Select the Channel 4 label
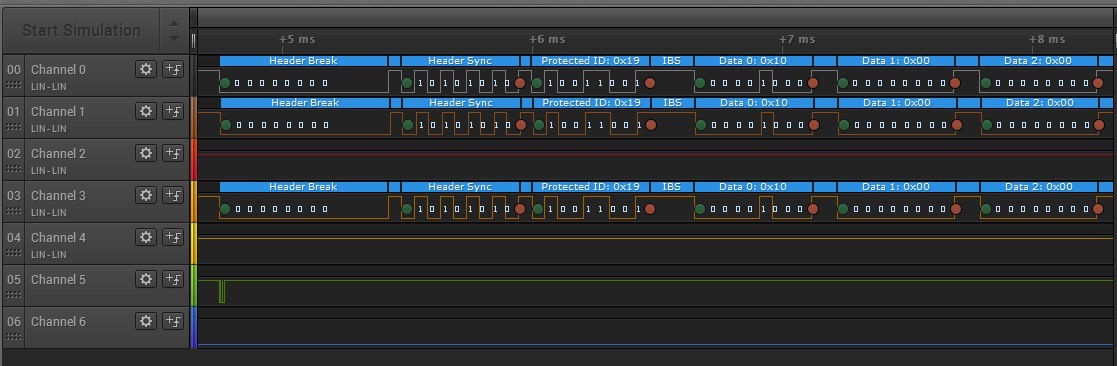 point(58,238)
